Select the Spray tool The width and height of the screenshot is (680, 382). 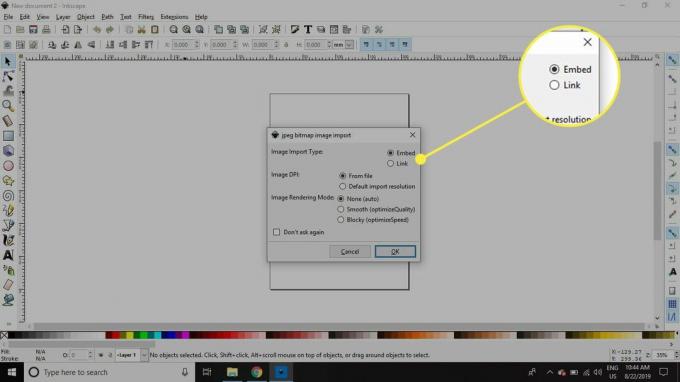[8, 270]
